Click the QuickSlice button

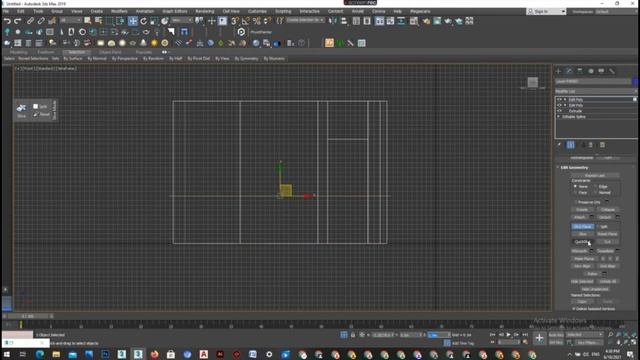pyautogui.click(x=582, y=242)
